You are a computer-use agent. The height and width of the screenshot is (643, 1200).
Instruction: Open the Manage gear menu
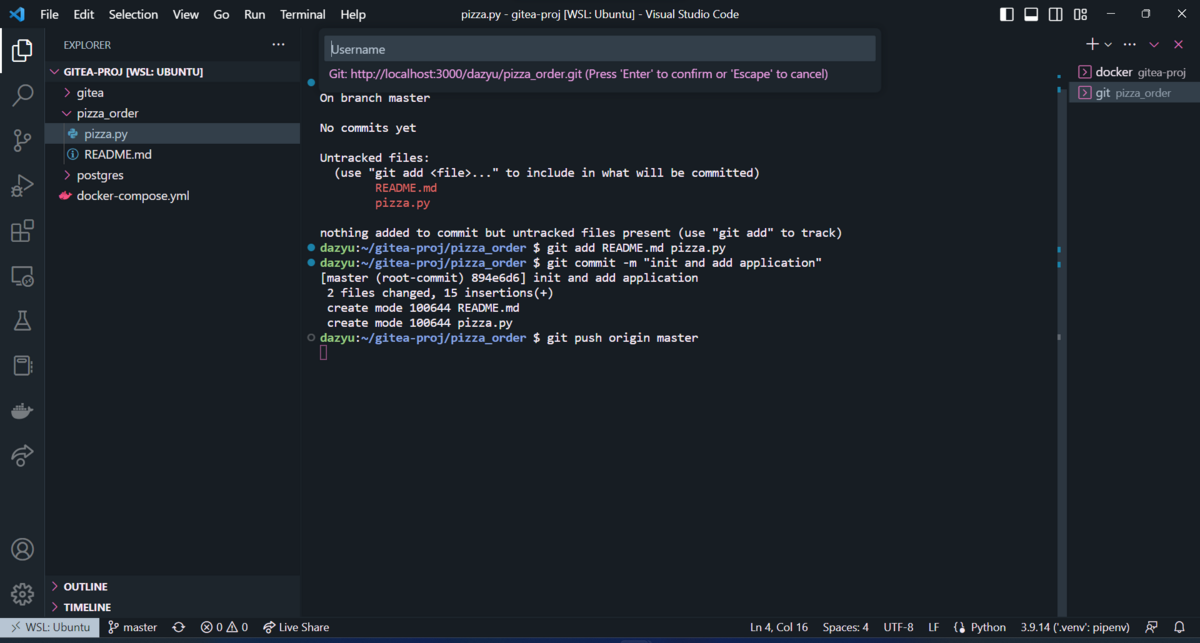[x=22, y=595]
